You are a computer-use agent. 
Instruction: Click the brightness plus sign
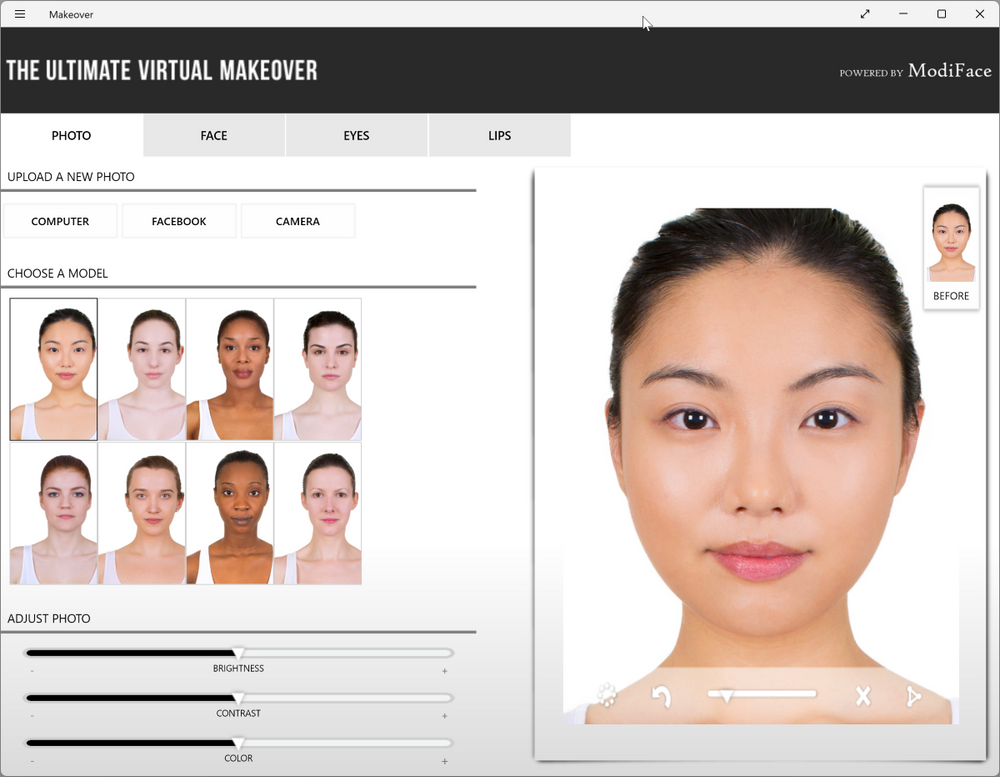click(x=445, y=671)
